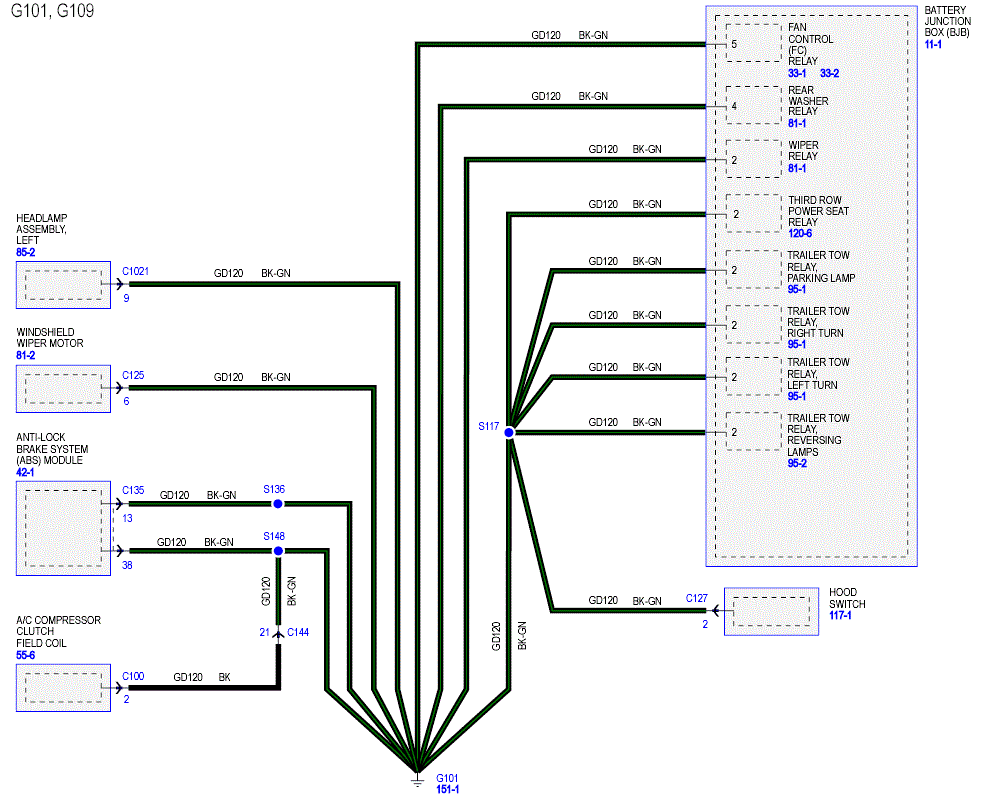Click the G101, G109 page title
Screen dimensions: 986x798
[53, 11]
